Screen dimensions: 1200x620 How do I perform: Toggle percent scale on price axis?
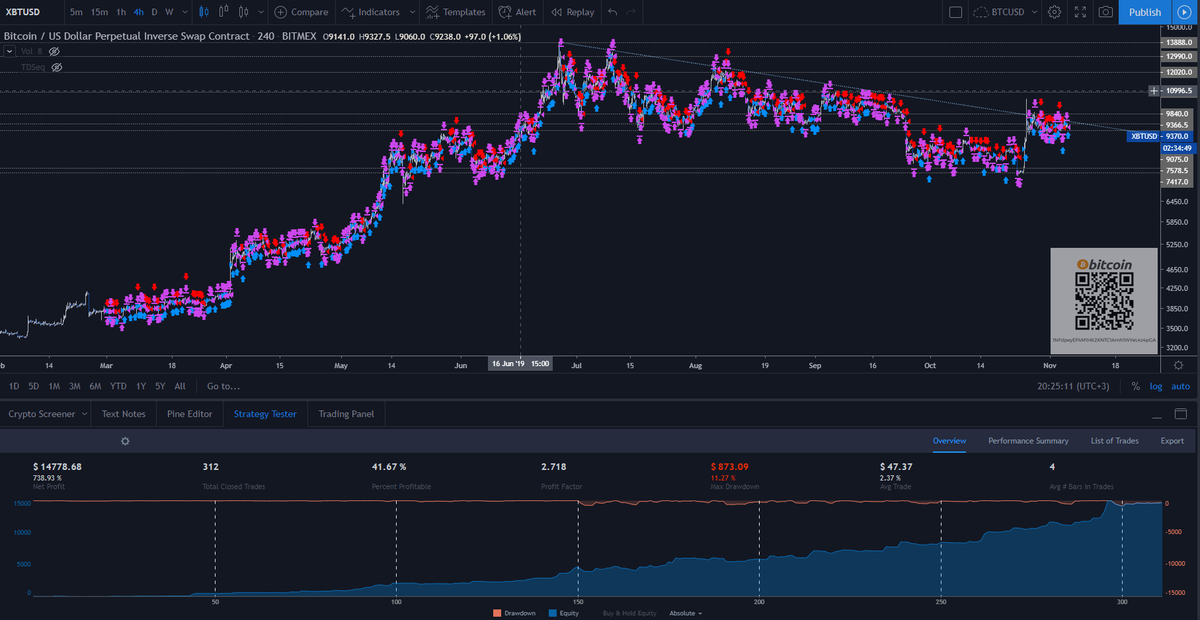(x=1135, y=386)
